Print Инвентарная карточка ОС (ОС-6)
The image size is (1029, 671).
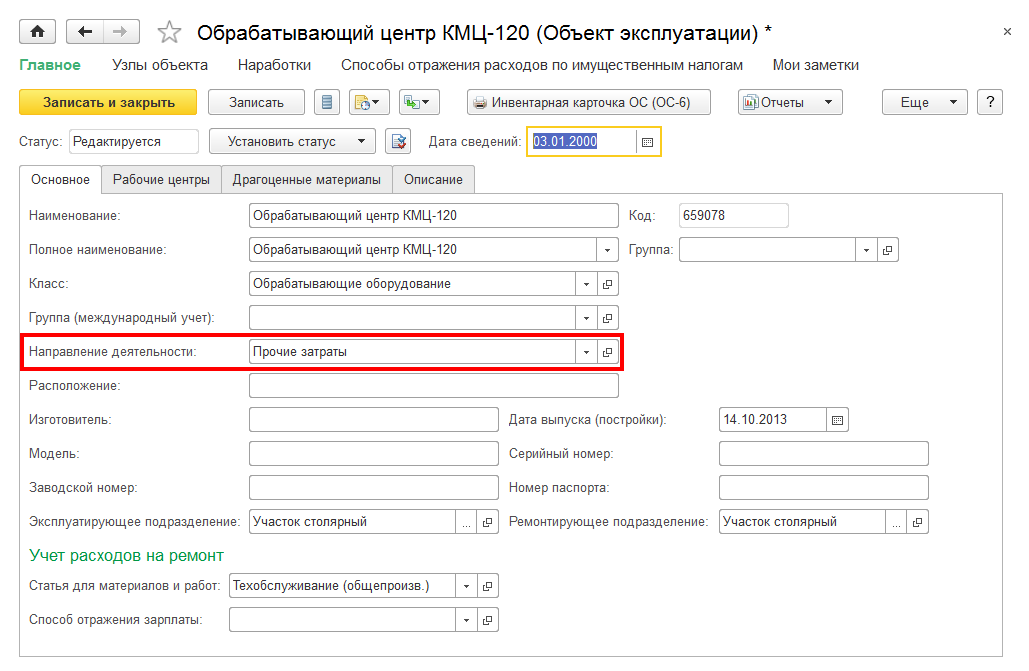tap(589, 102)
